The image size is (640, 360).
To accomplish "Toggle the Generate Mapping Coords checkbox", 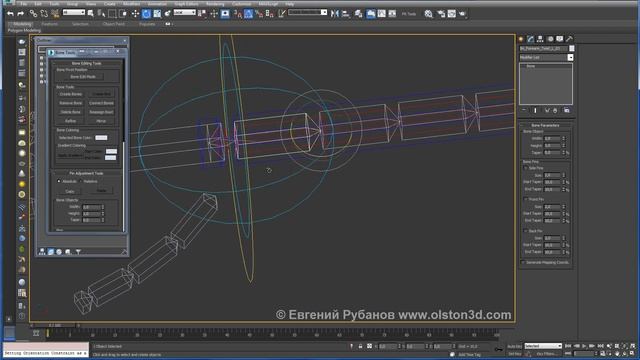I will pyautogui.click(x=523, y=262).
